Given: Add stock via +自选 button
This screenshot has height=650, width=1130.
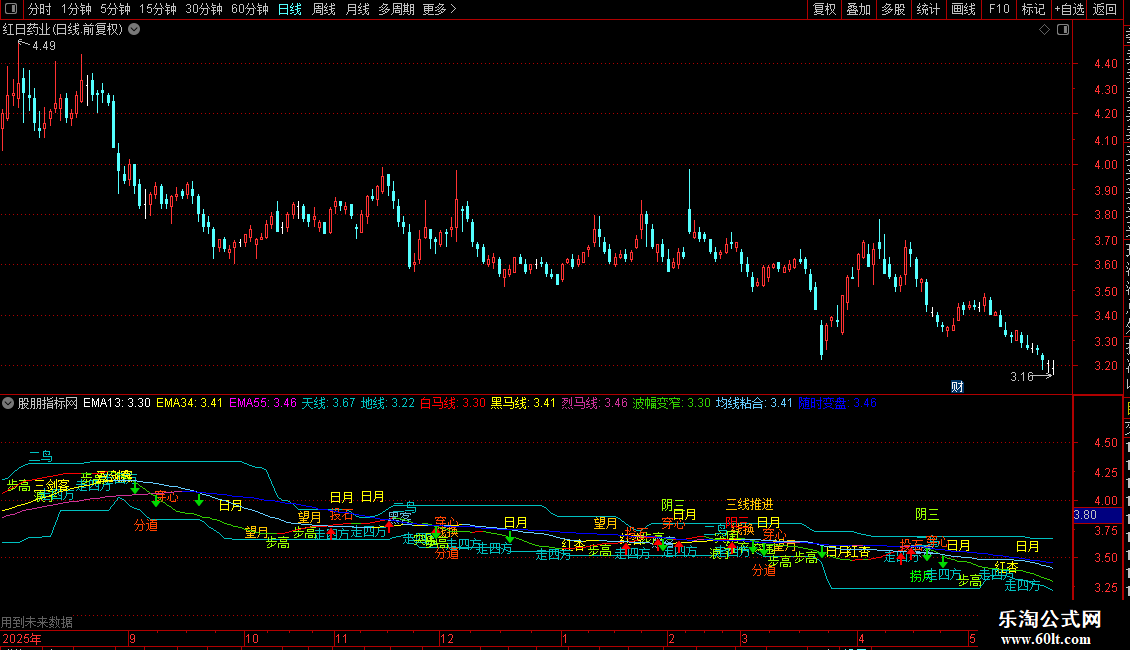Looking at the screenshot, I should tap(1069, 9).
